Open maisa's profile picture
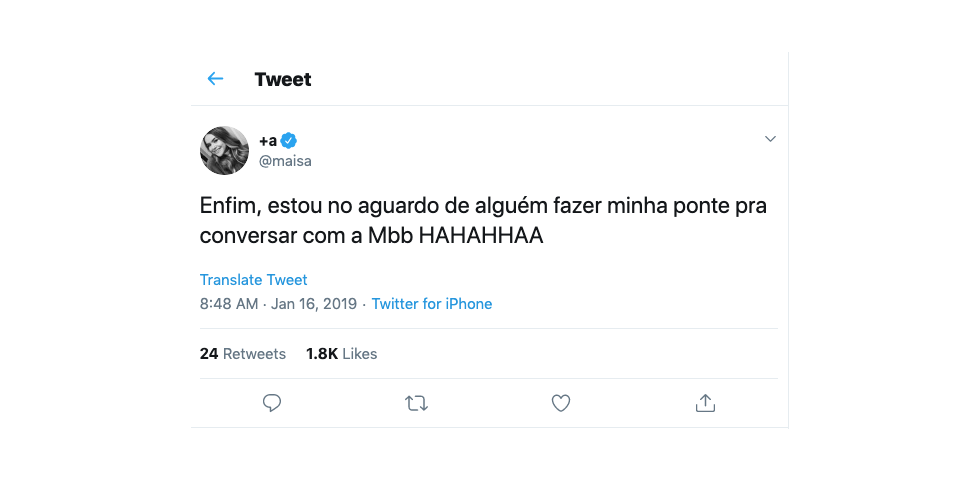The width and height of the screenshot is (980, 480). [224, 151]
